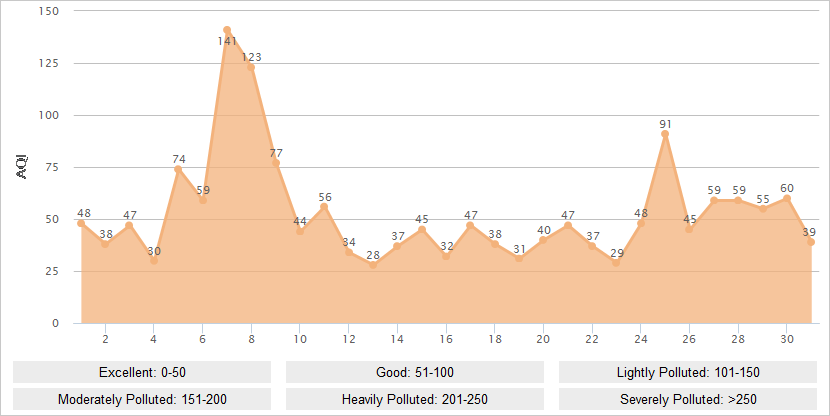Click the data point labeled 40
The image size is (830, 416).
[x=544, y=240]
